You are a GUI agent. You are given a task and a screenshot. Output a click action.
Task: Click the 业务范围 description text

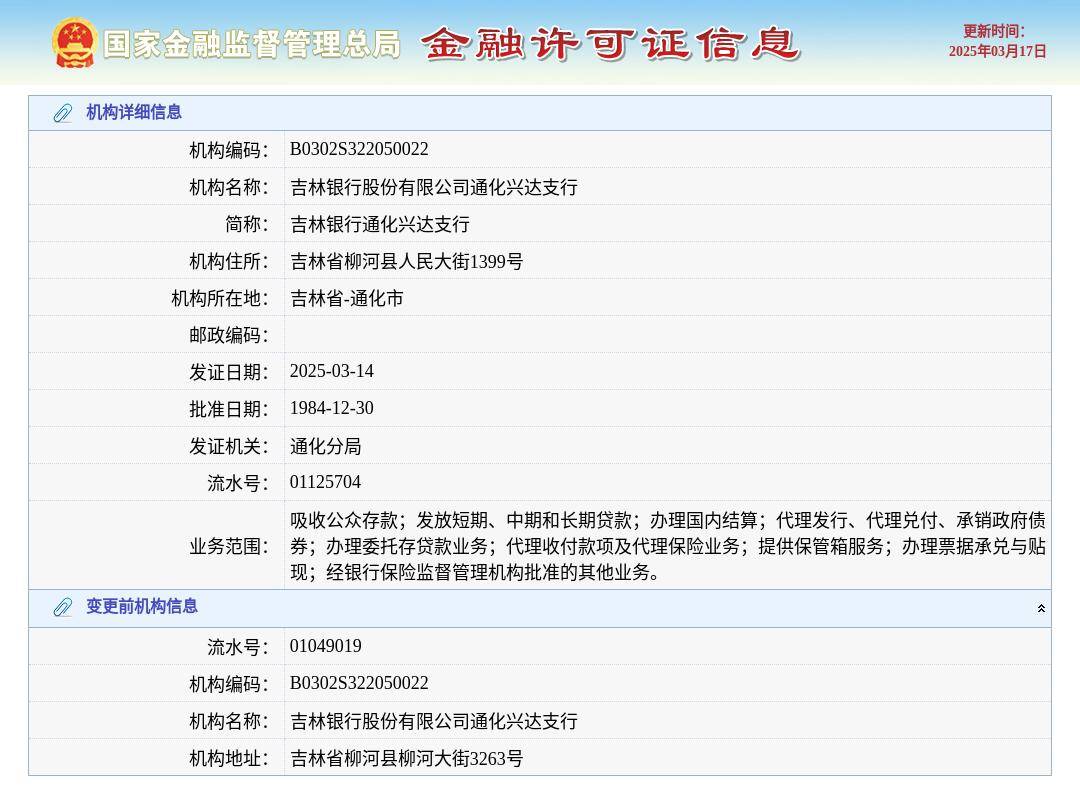coord(662,544)
